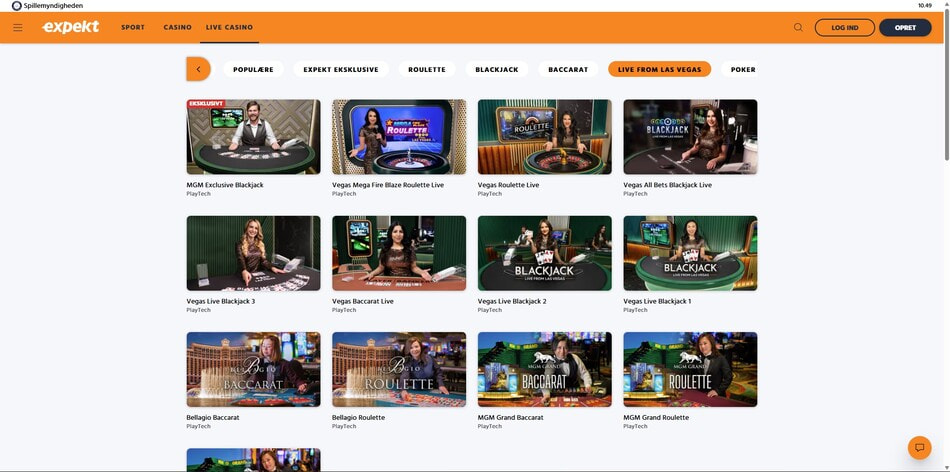Click PlayTech under Bellagio Baccarat

click(x=199, y=426)
